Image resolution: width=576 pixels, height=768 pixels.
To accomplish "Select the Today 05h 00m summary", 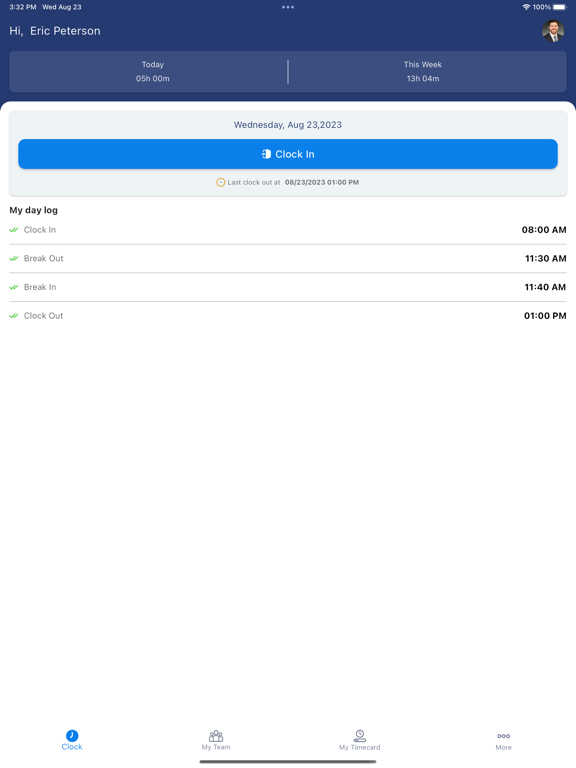I will pos(153,72).
